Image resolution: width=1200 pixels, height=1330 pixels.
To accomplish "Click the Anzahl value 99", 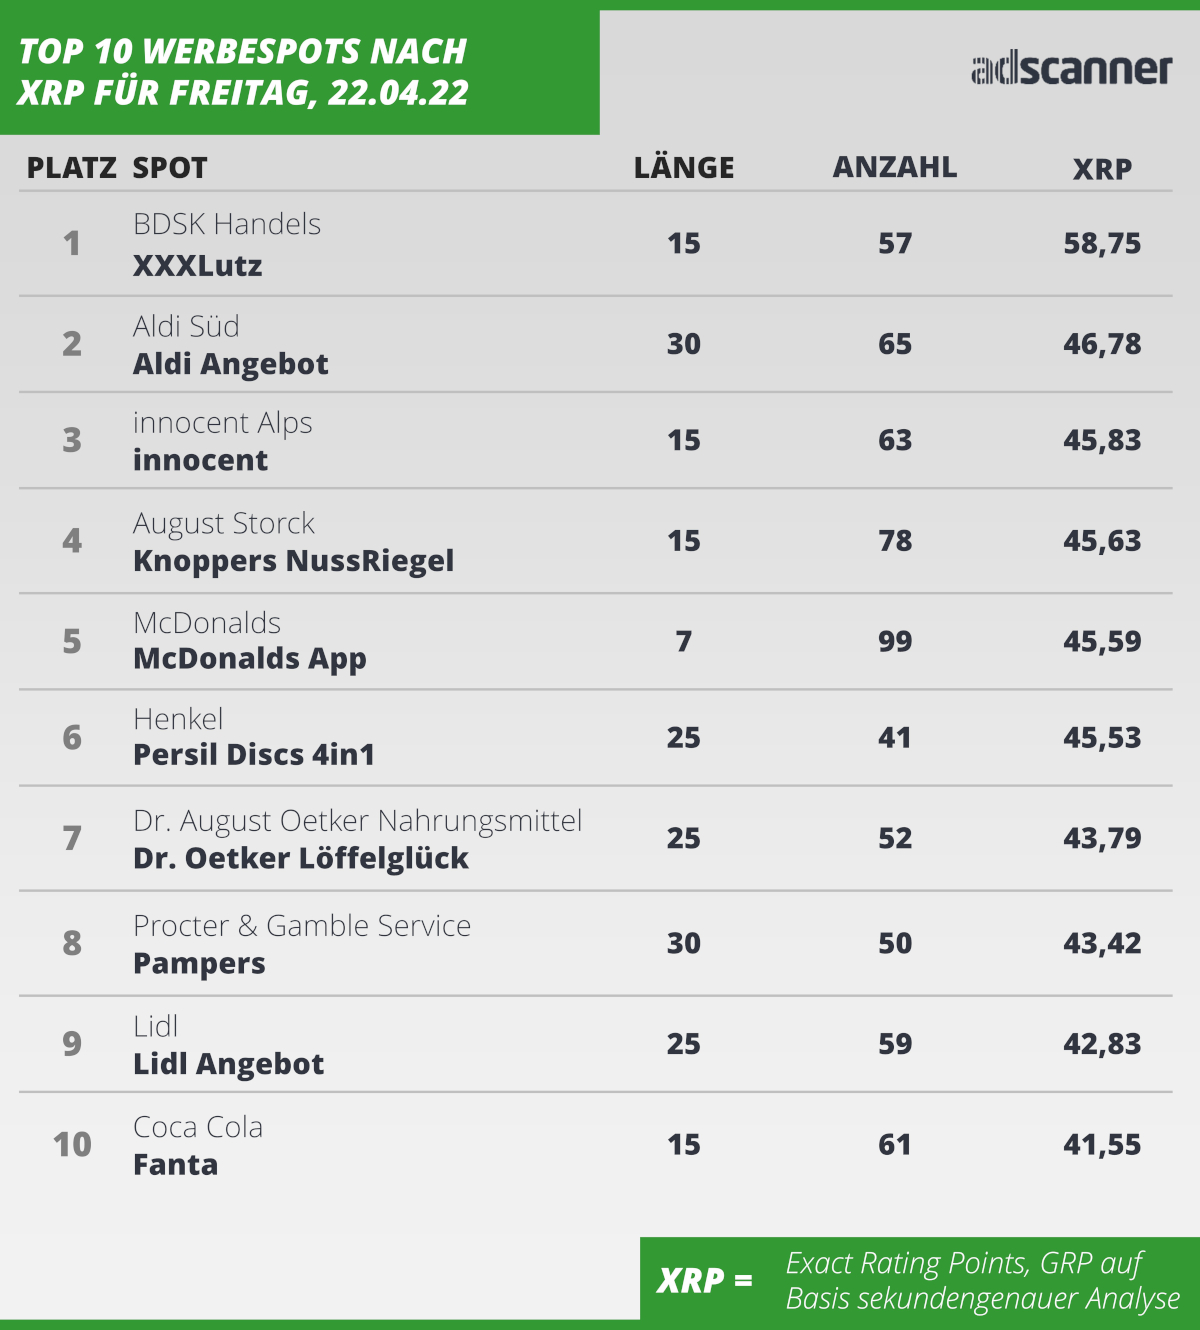I will [895, 641].
